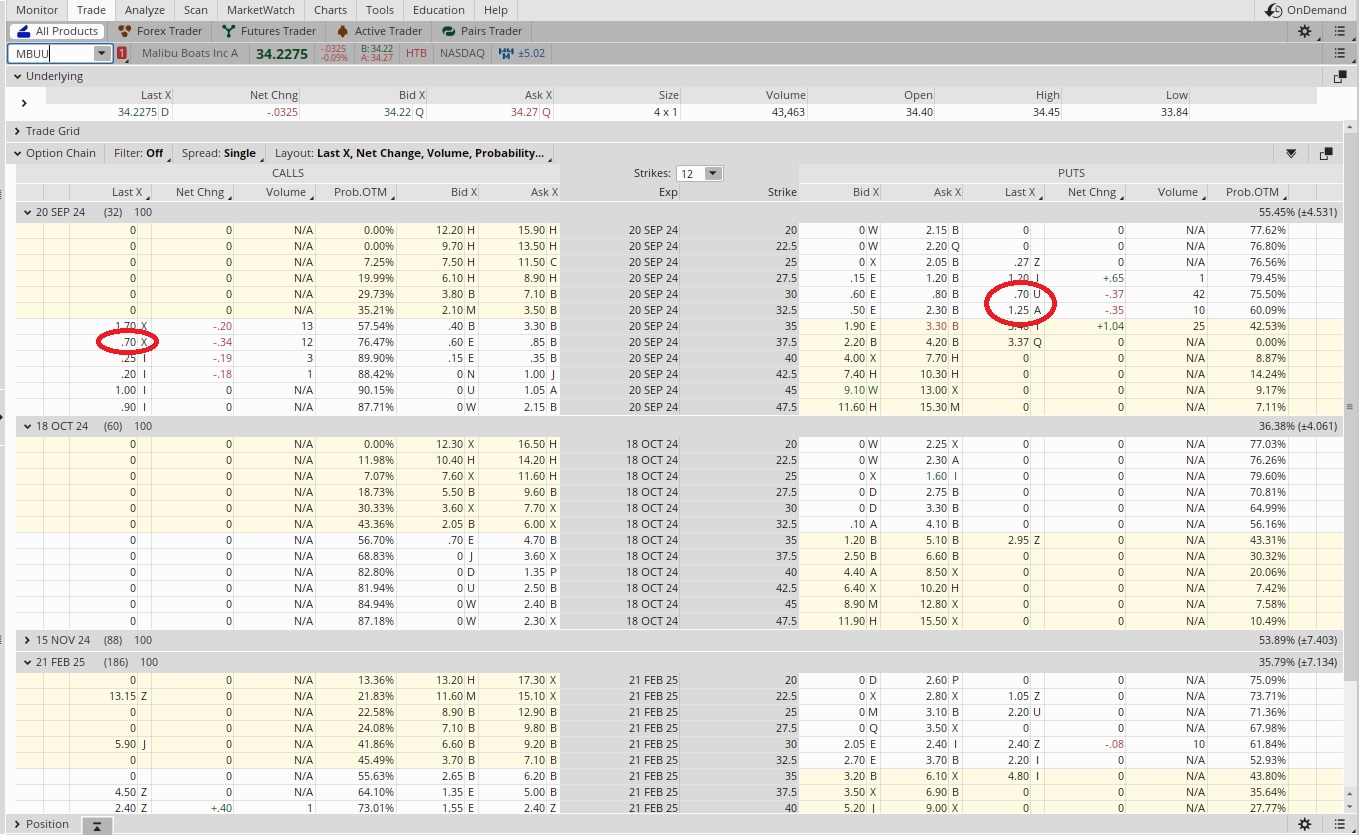Image resolution: width=1359 pixels, height=835 pixels.
Task: Open the MBUU symbol dropdown arrow
Action: click(102, 54)
